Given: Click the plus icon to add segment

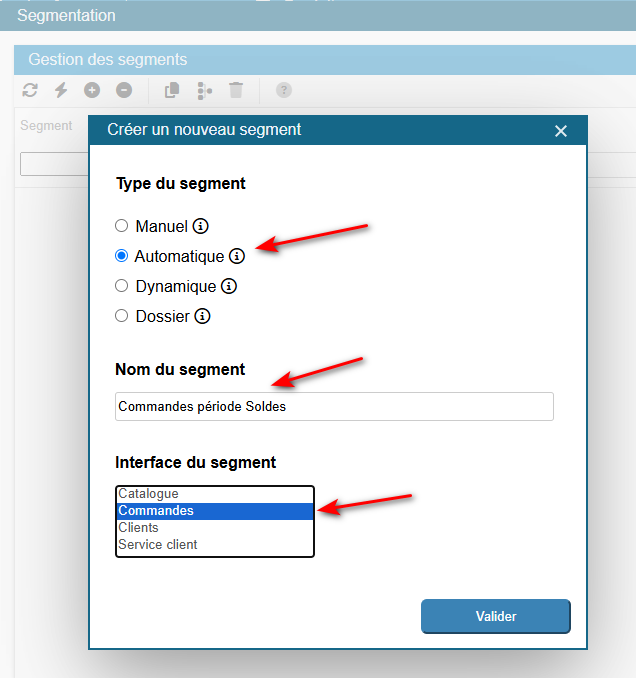Looking at the screenshot, I should pyautogui.click(x=92, y=90).
